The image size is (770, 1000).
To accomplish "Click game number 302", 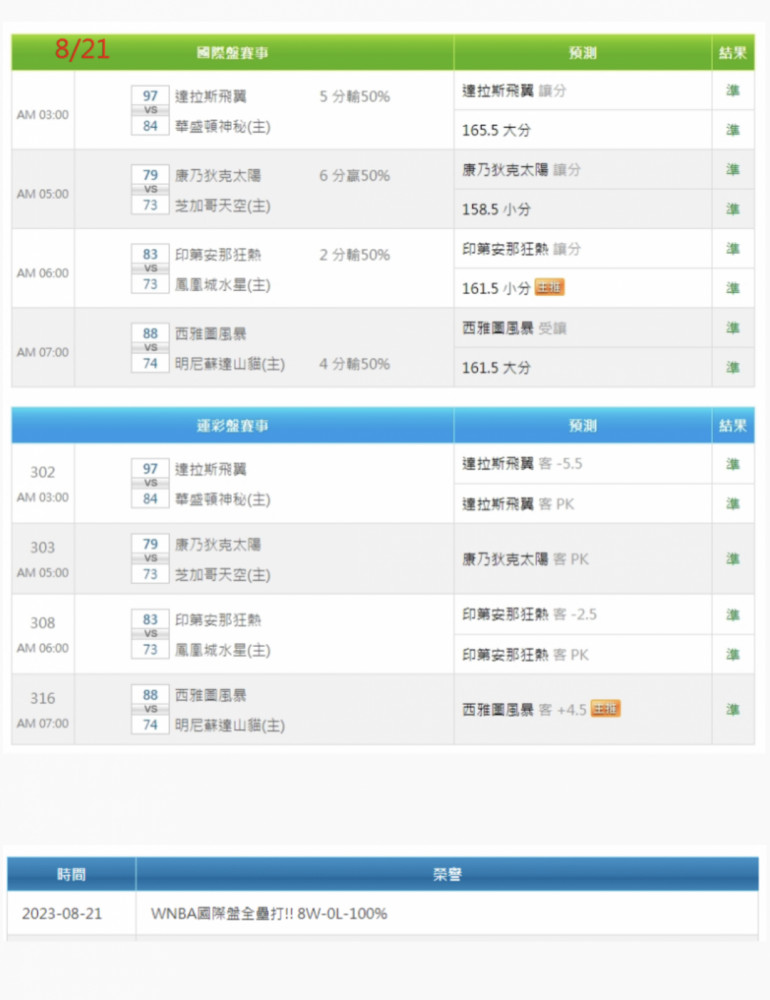I will point(43,472).
